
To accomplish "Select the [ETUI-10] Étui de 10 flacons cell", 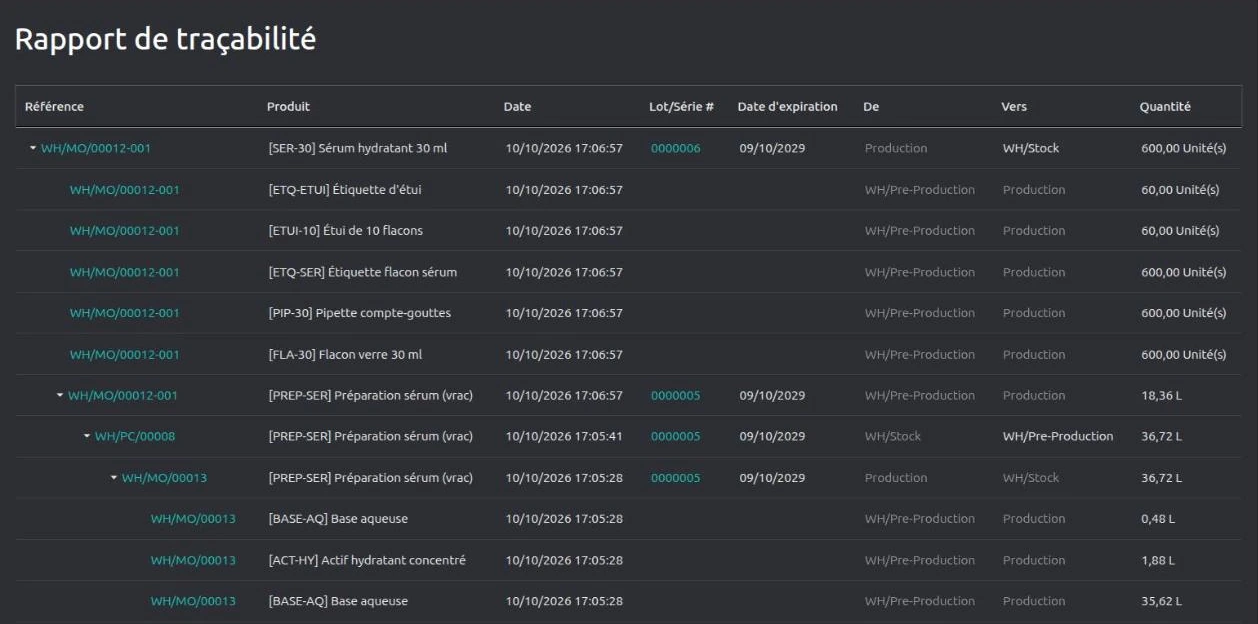I will (346, 231).
